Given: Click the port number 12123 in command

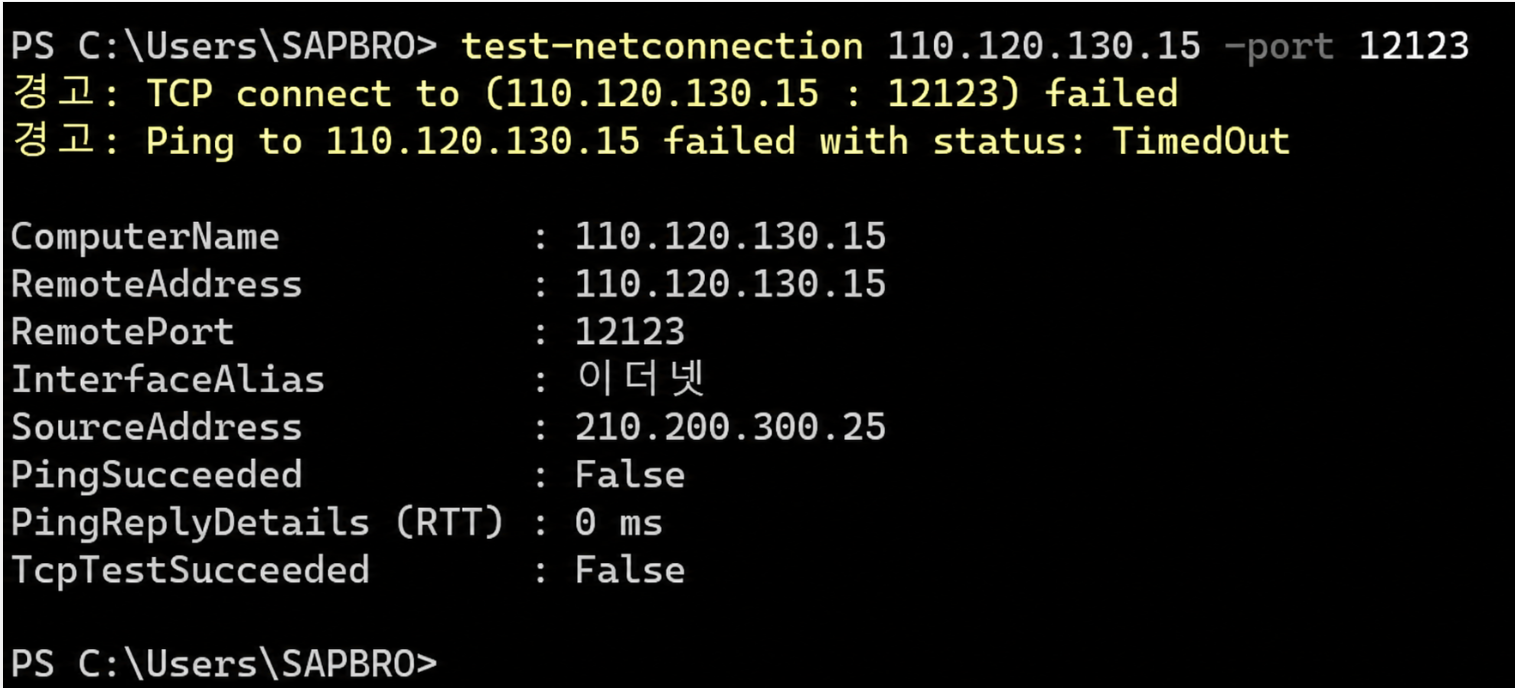Looking at the screenshot, I should coord(1414,47).
